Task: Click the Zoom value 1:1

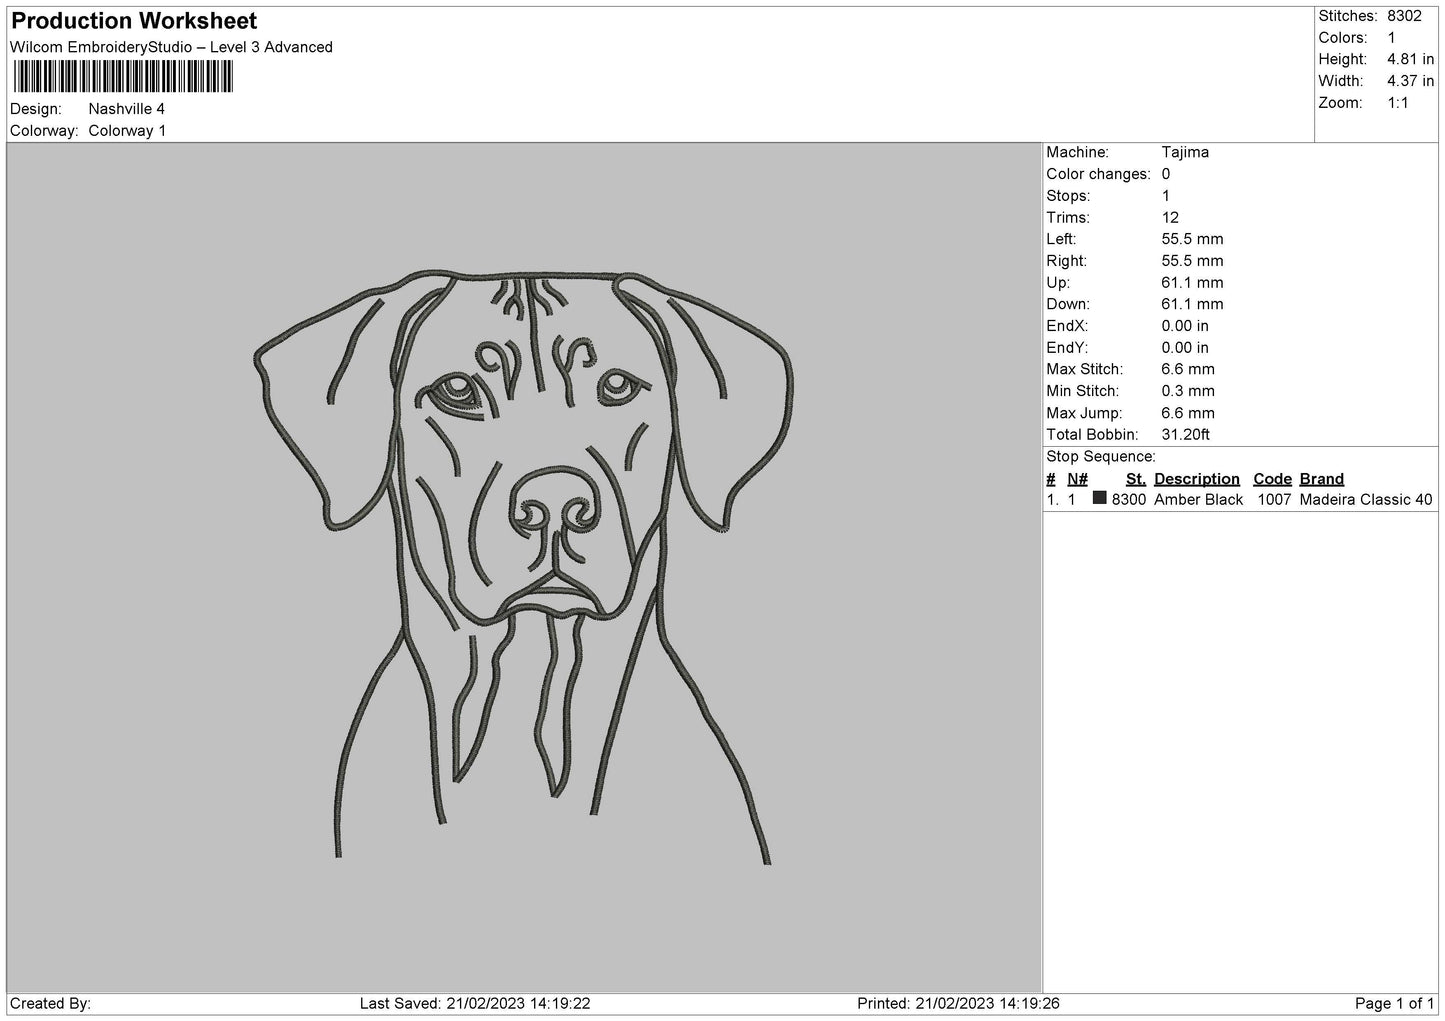Action: [1397, 103]
